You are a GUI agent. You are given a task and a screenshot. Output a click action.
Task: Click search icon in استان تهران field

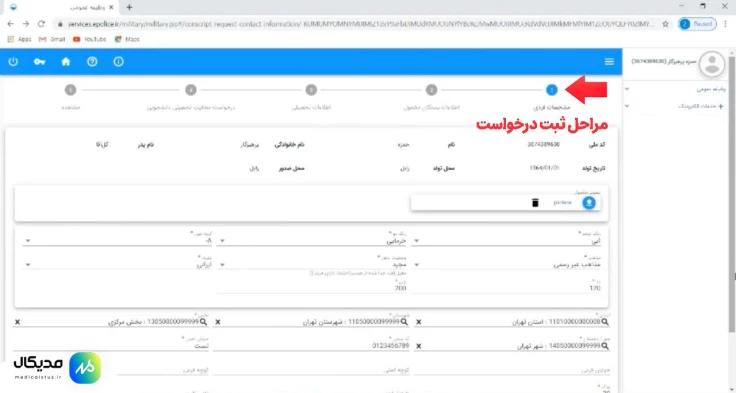point(605,322)
